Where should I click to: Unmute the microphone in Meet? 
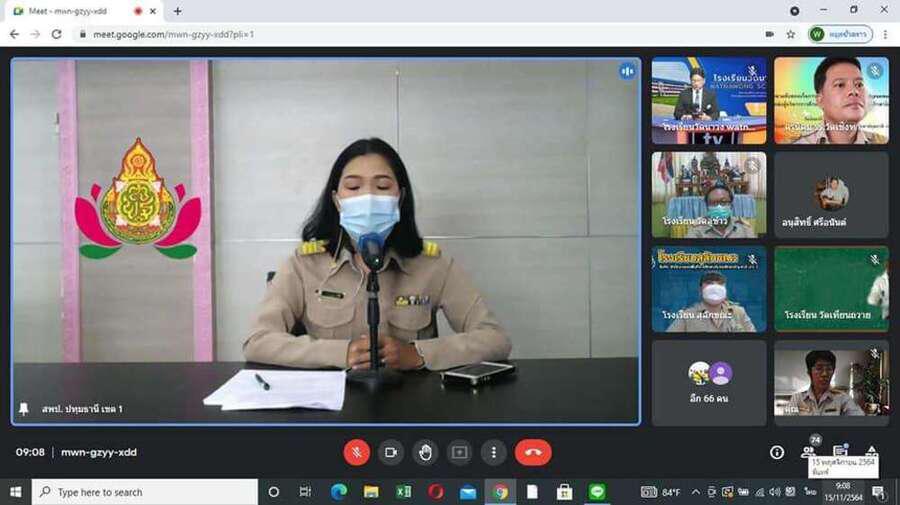point(357,452)
